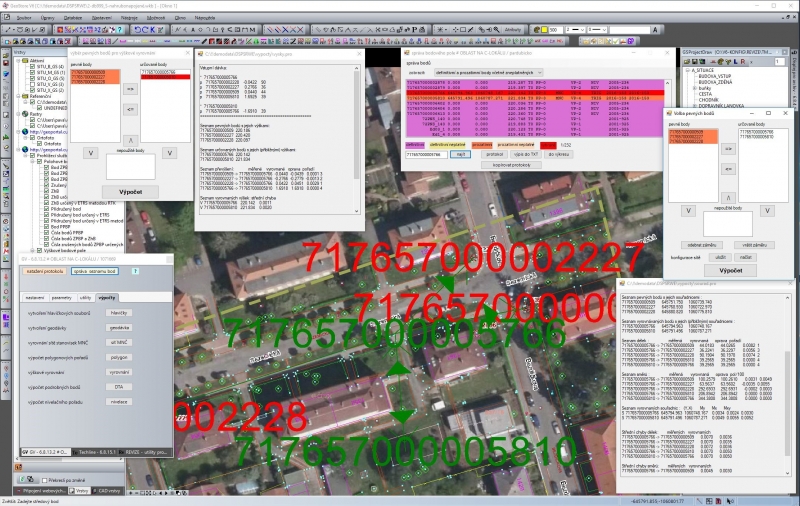Click the blue question mark help icon
The height and width of the screenshot is (506, 800).
click(x=120, y=30)
